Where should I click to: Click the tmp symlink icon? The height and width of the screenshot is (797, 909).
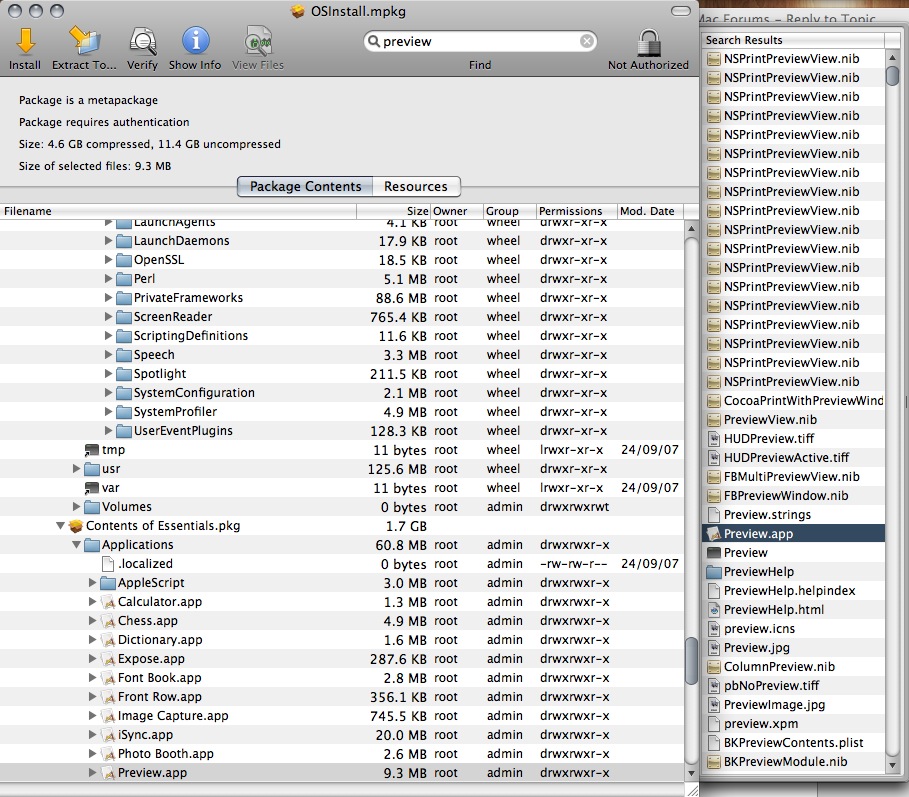[92, 450]
